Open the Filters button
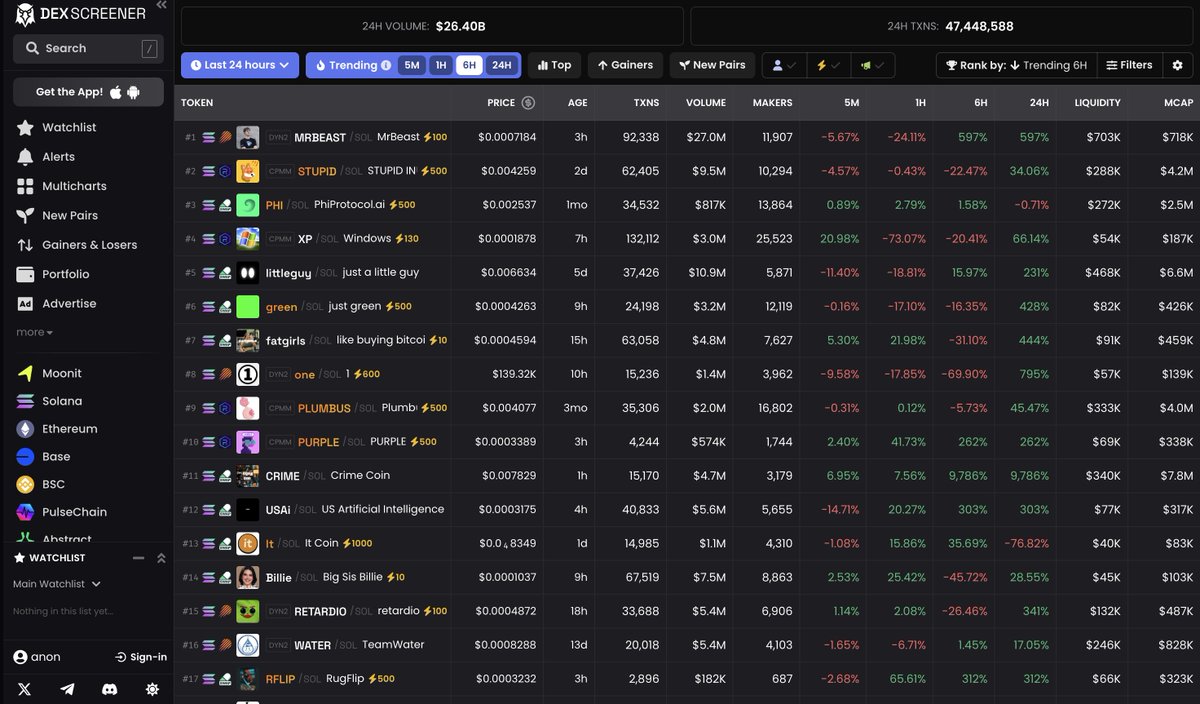Screen dimensions: 1200x704 pyautogui.click(x=1129, y=65)
